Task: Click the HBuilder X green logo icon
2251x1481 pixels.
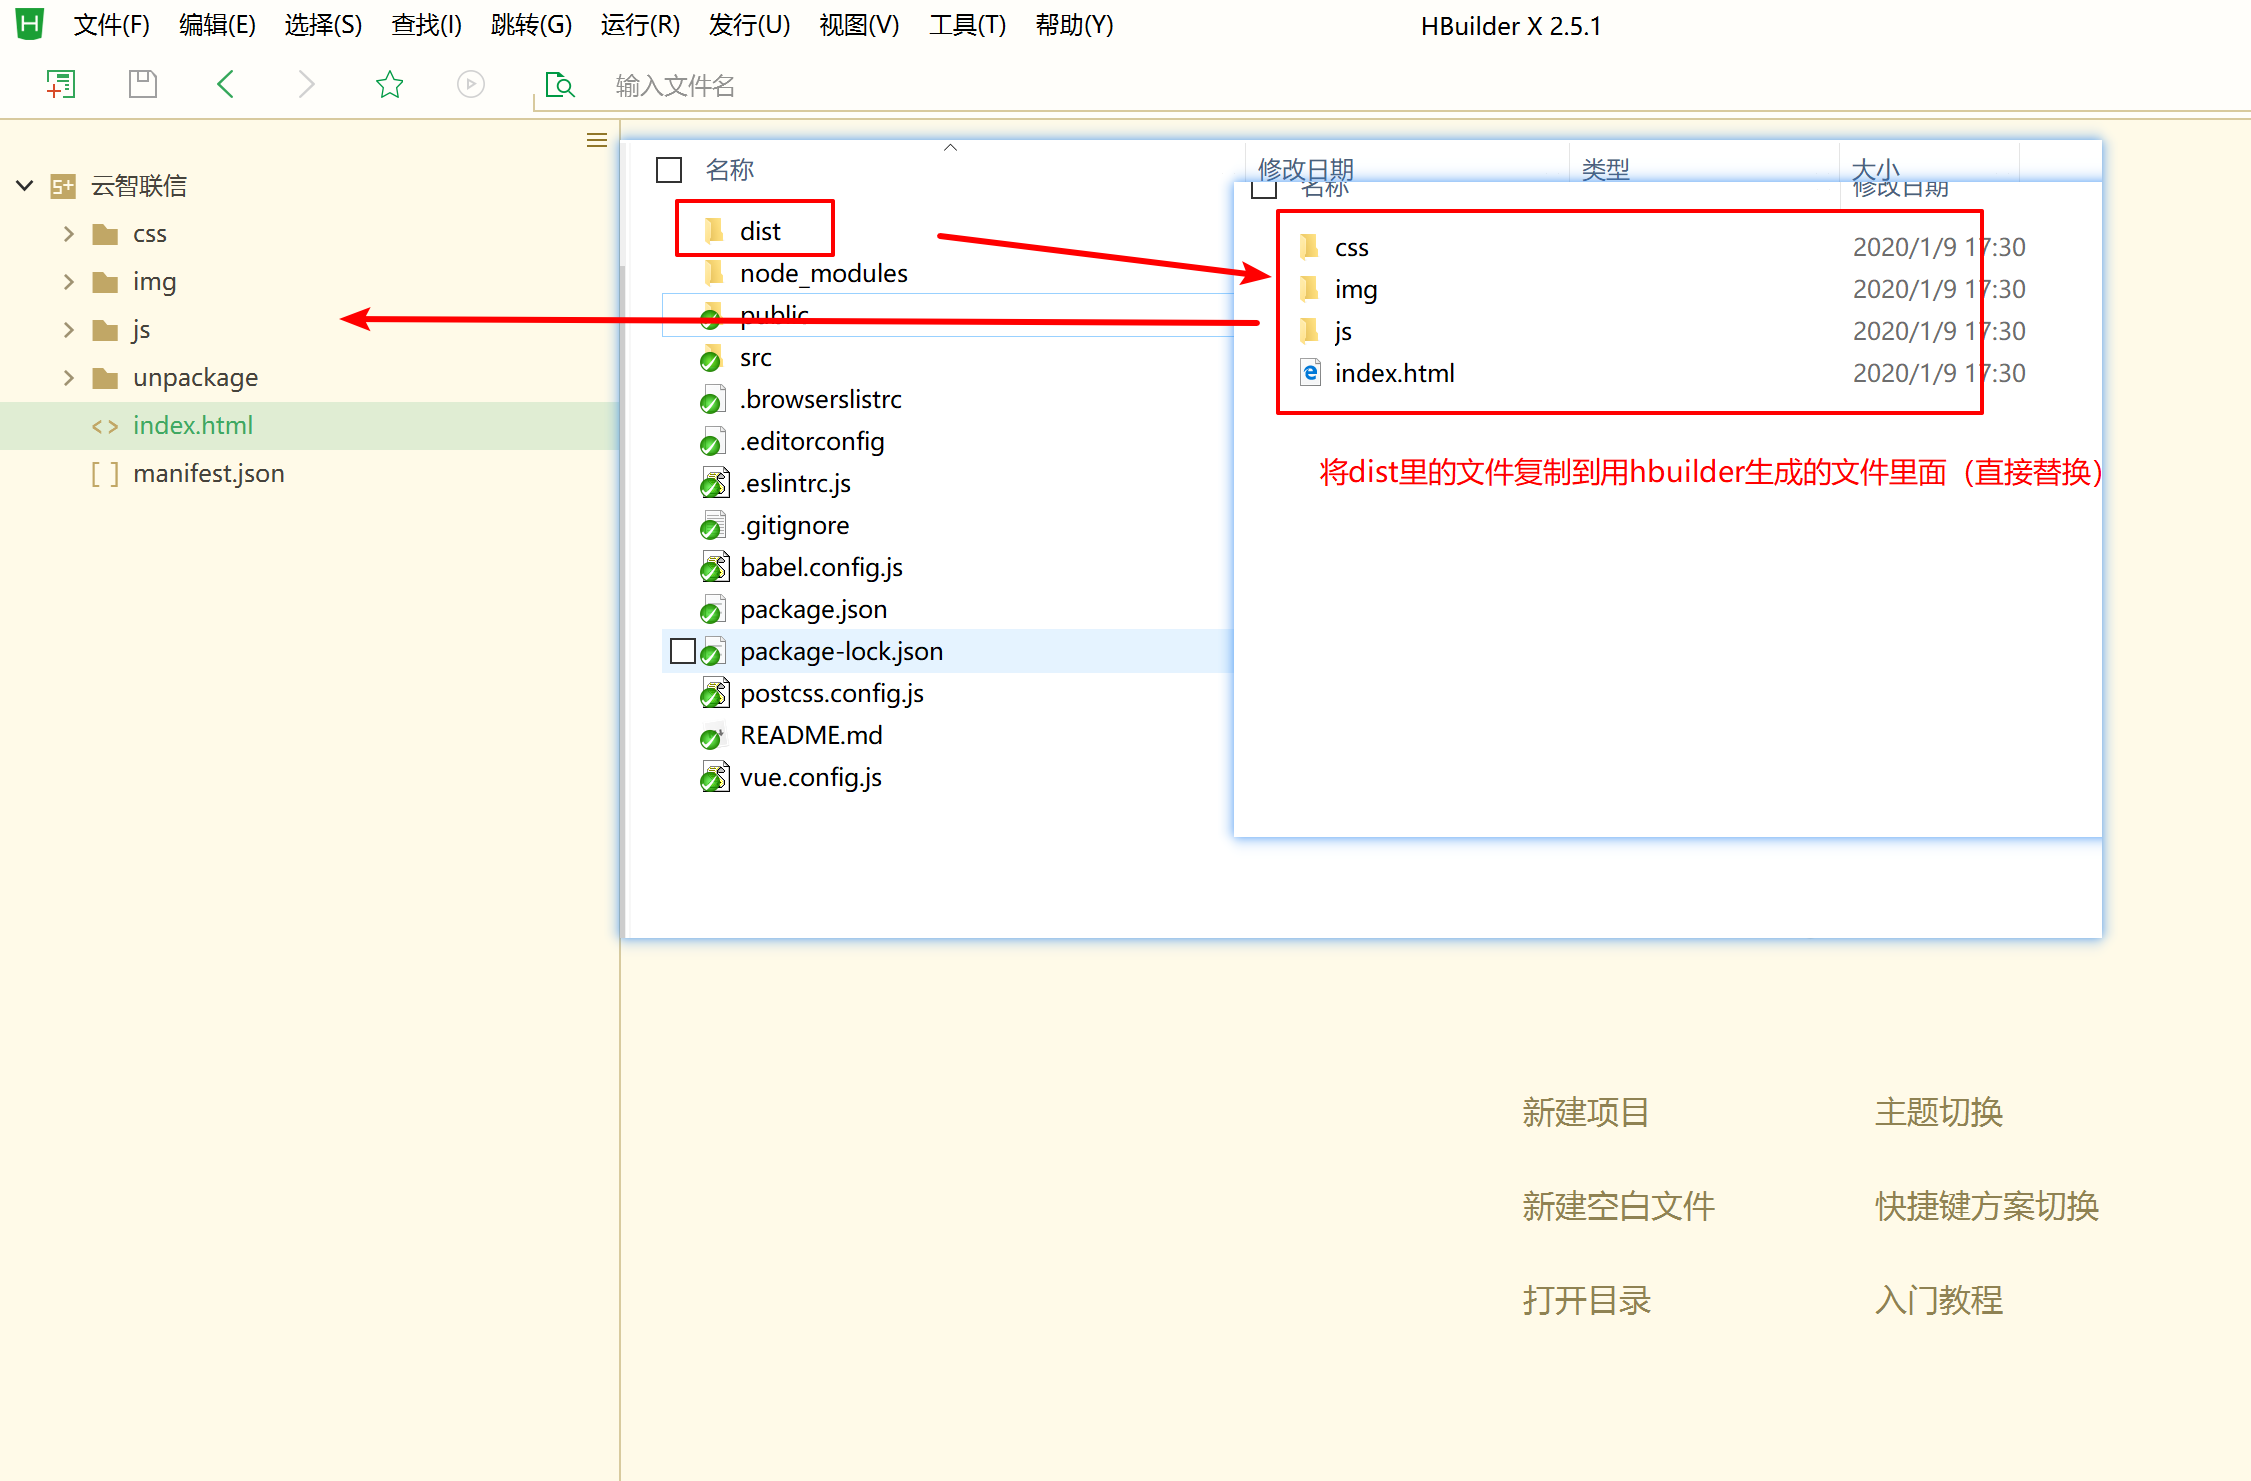Action: (28, 24)
